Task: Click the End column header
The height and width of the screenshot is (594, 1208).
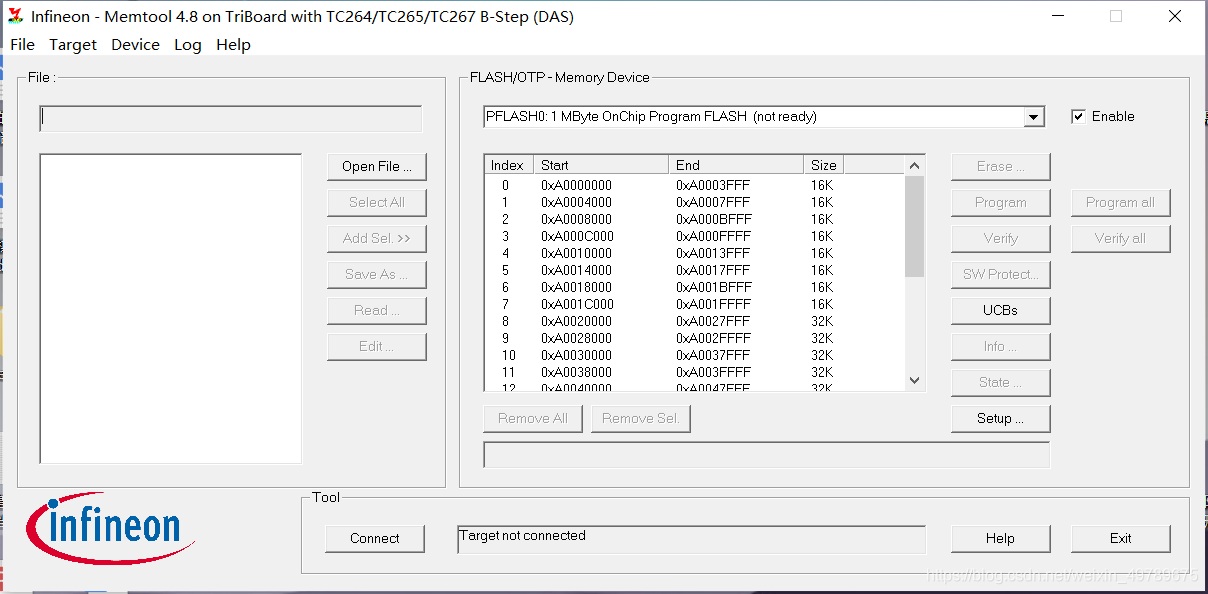Action: tap(736, 166)
